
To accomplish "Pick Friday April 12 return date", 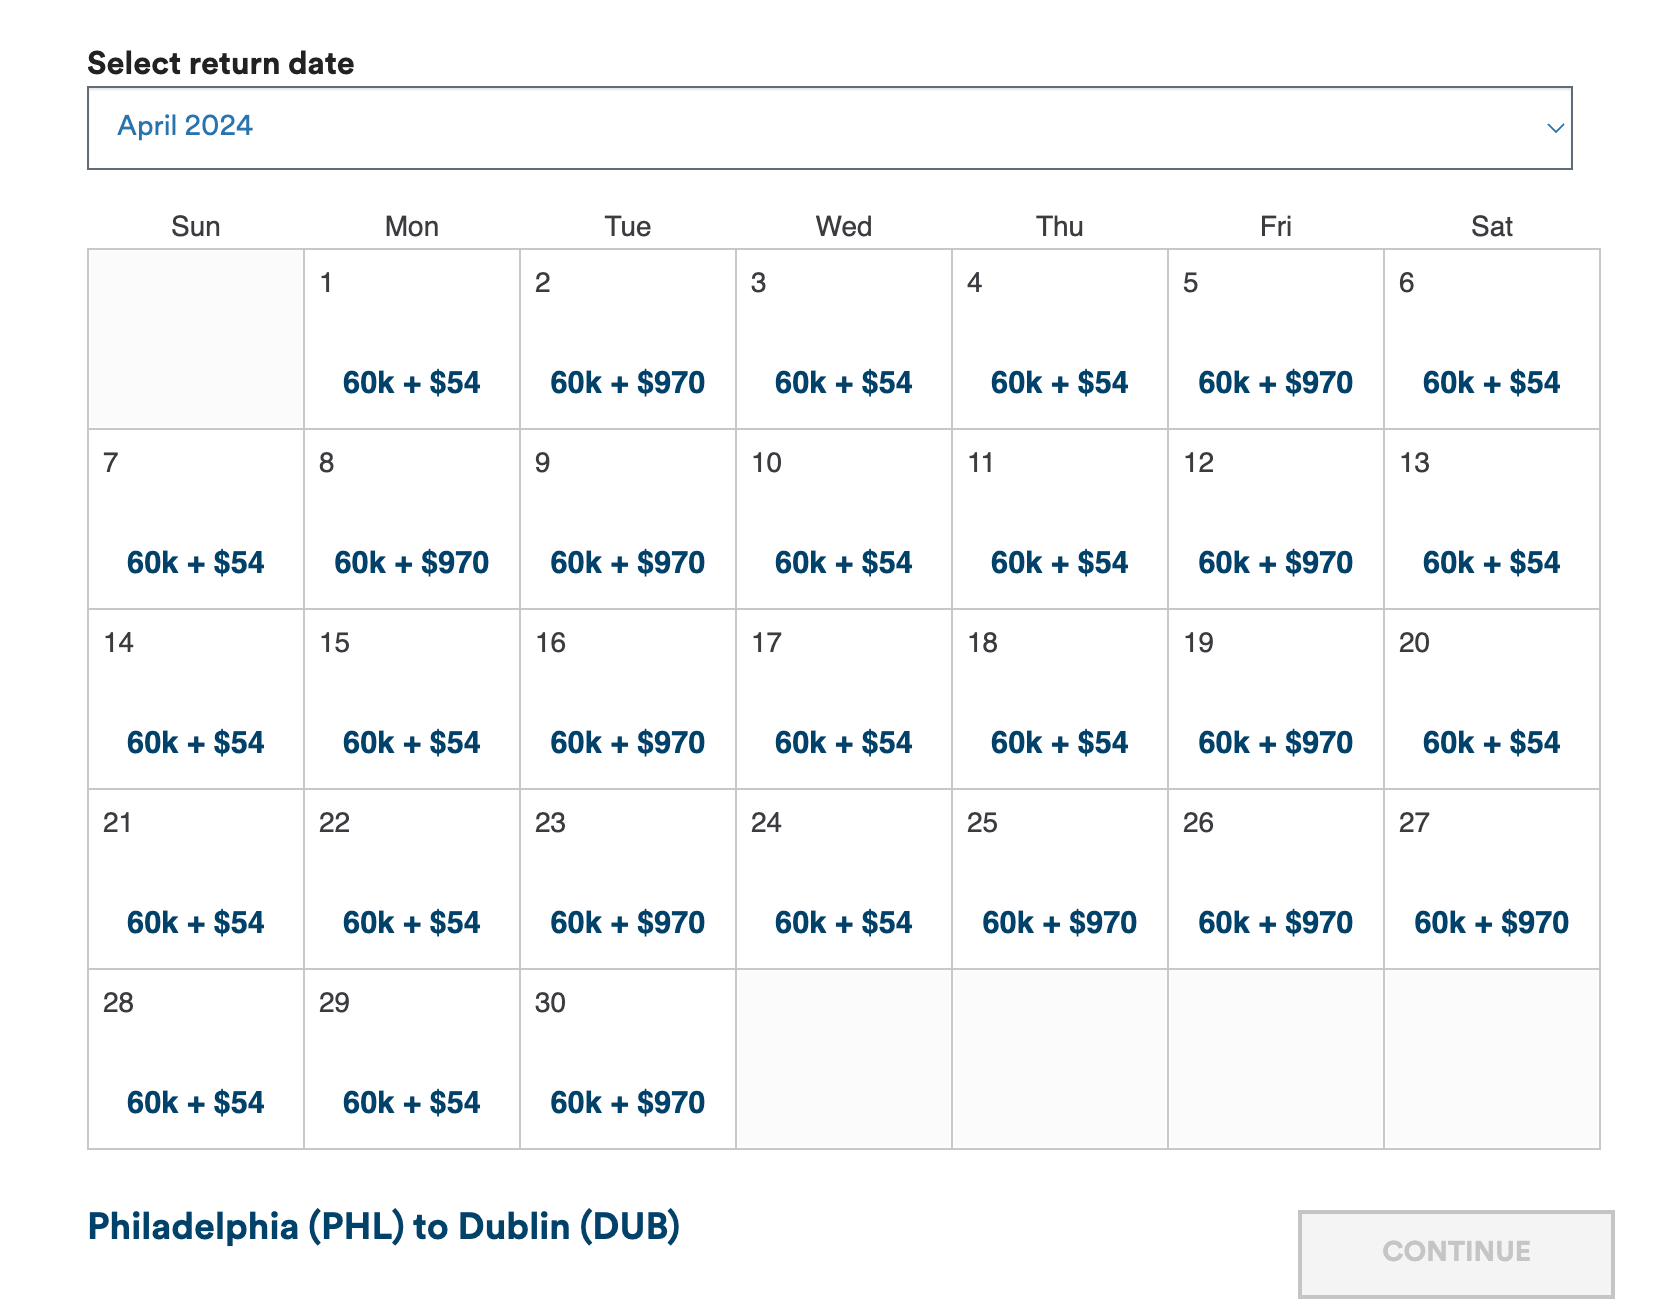I will click(x=1275, y=520).
